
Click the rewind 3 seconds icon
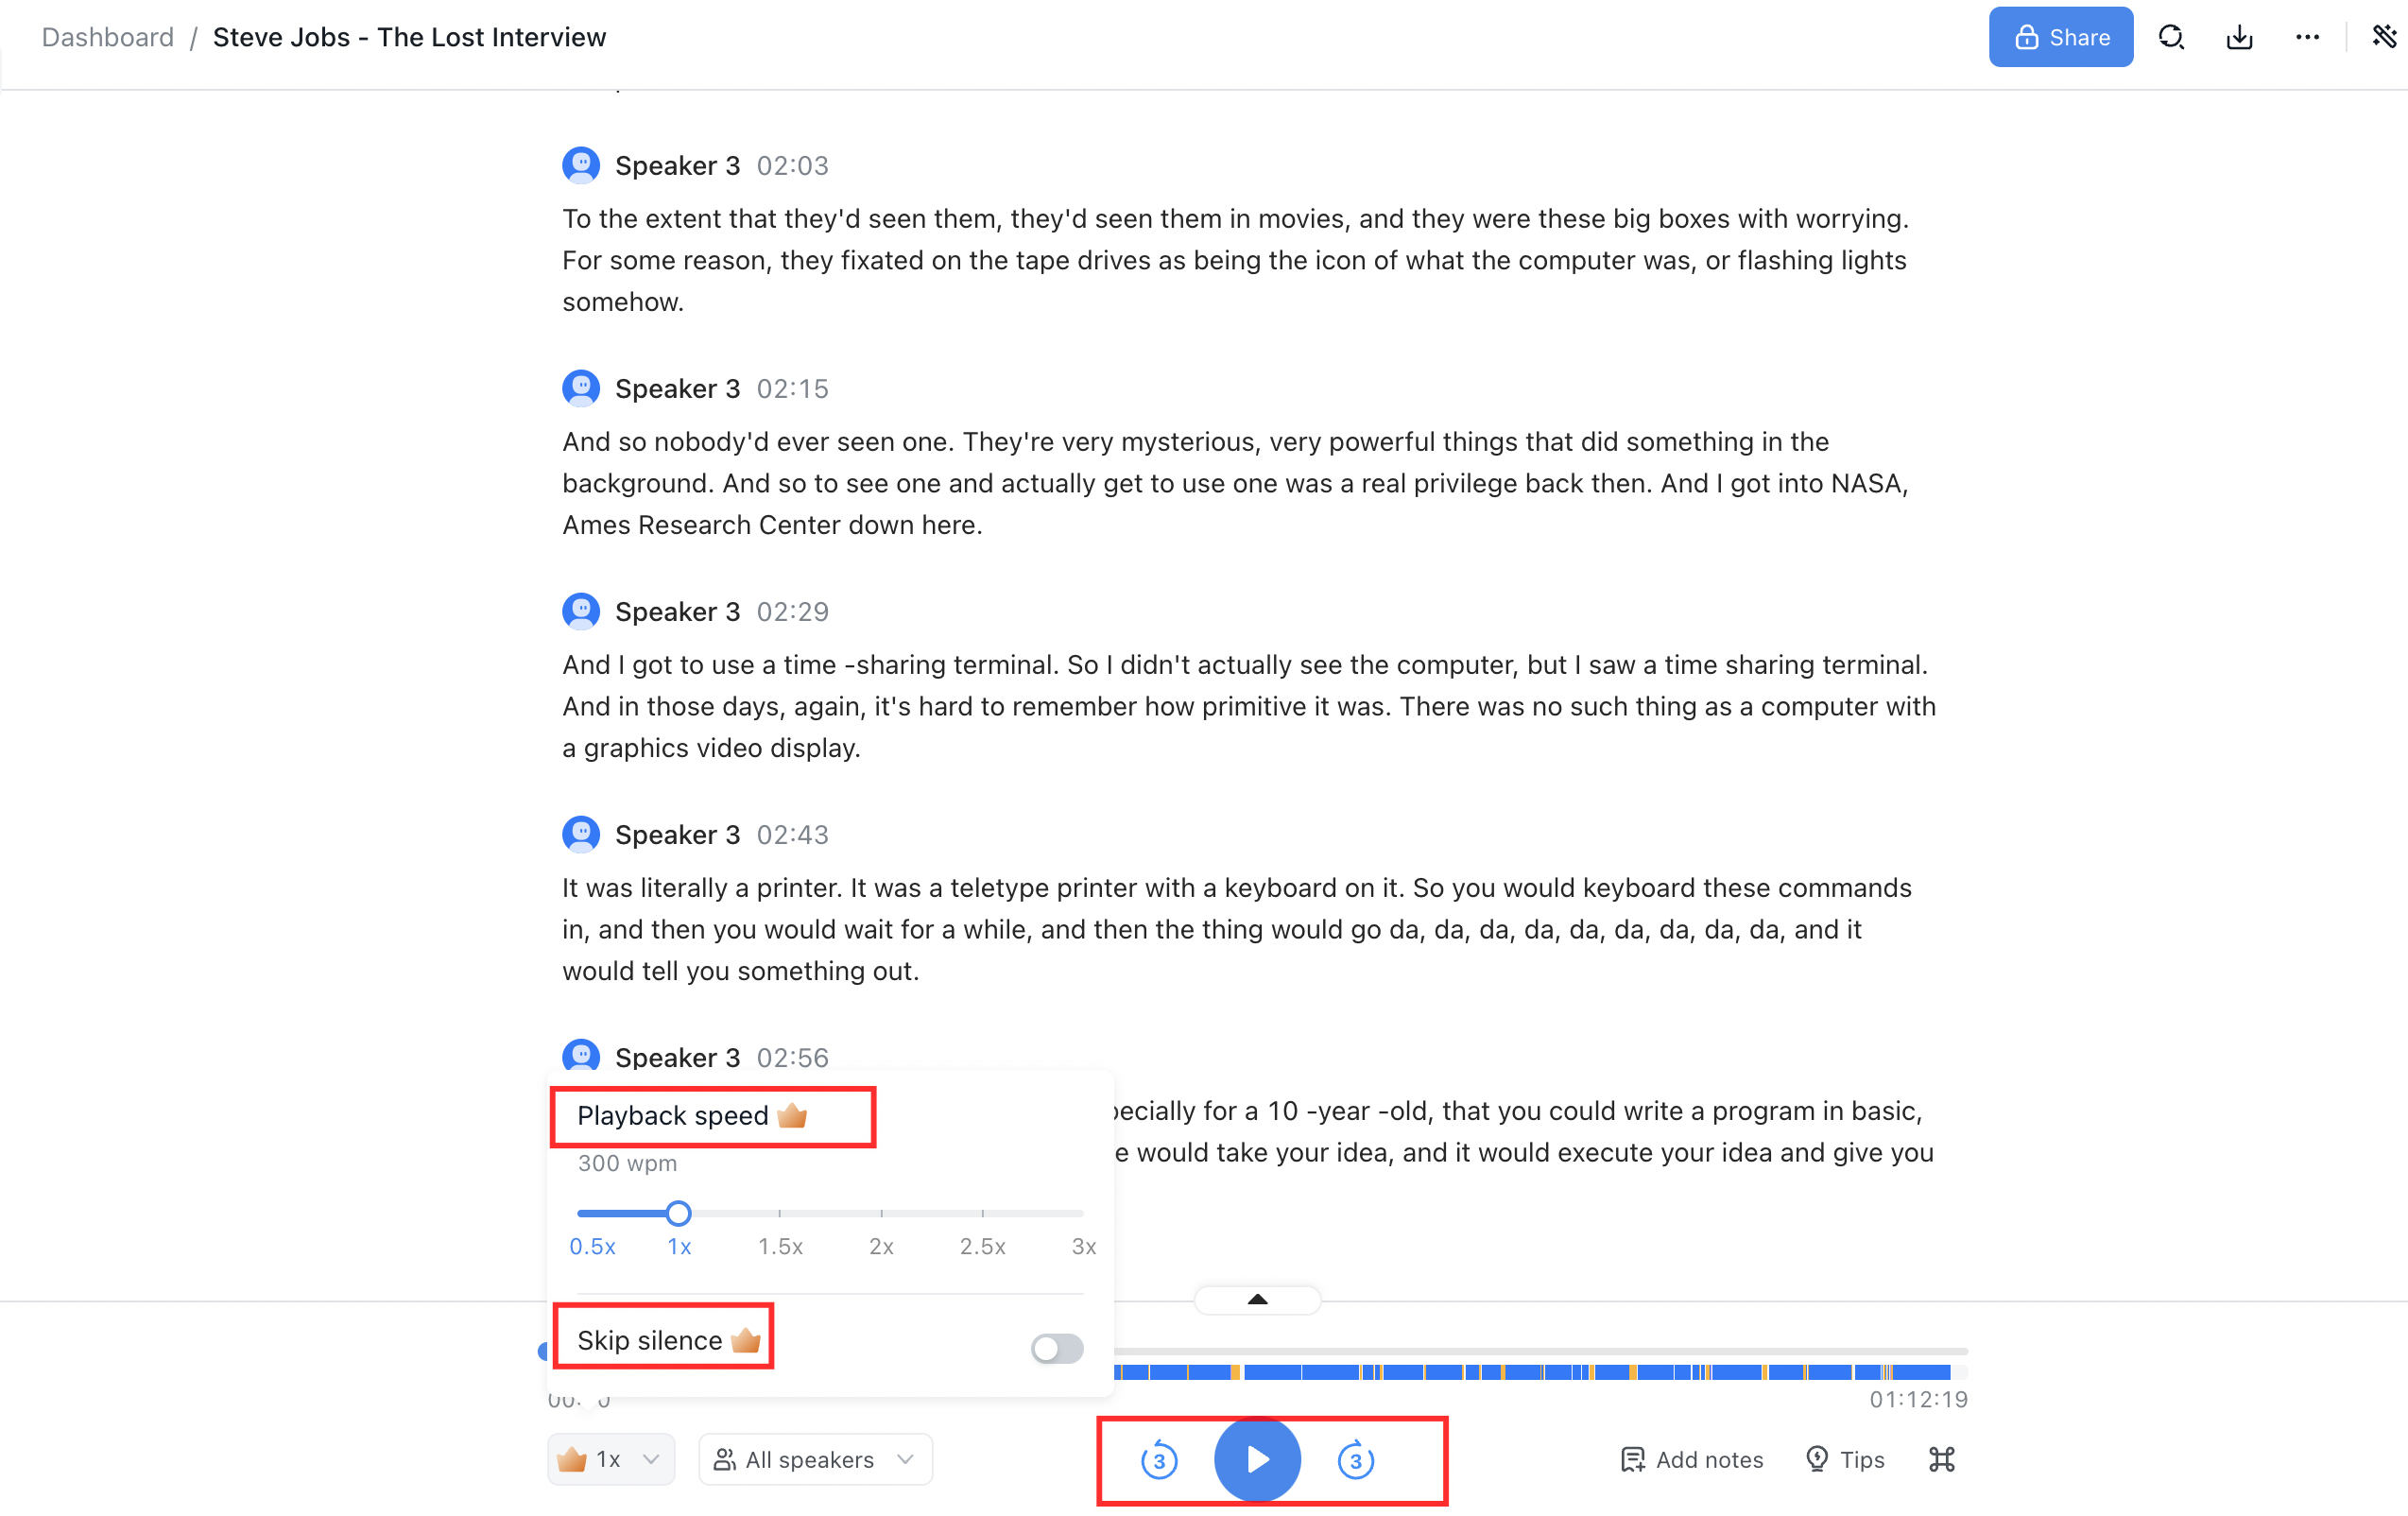pyautogui.click(x=1158, y=1459)
